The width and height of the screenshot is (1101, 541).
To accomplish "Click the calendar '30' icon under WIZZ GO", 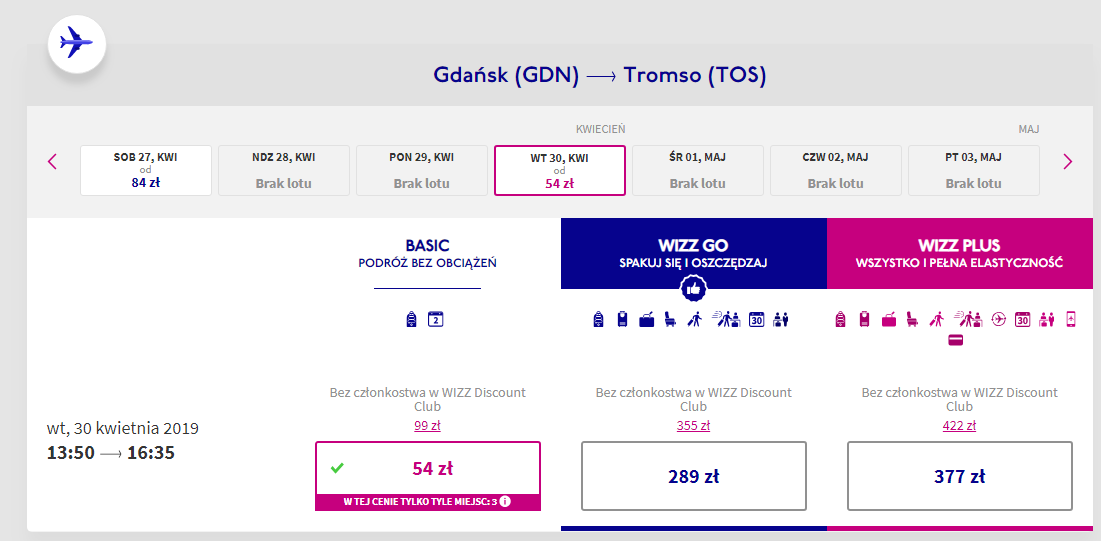I will (x=757, y=320).
